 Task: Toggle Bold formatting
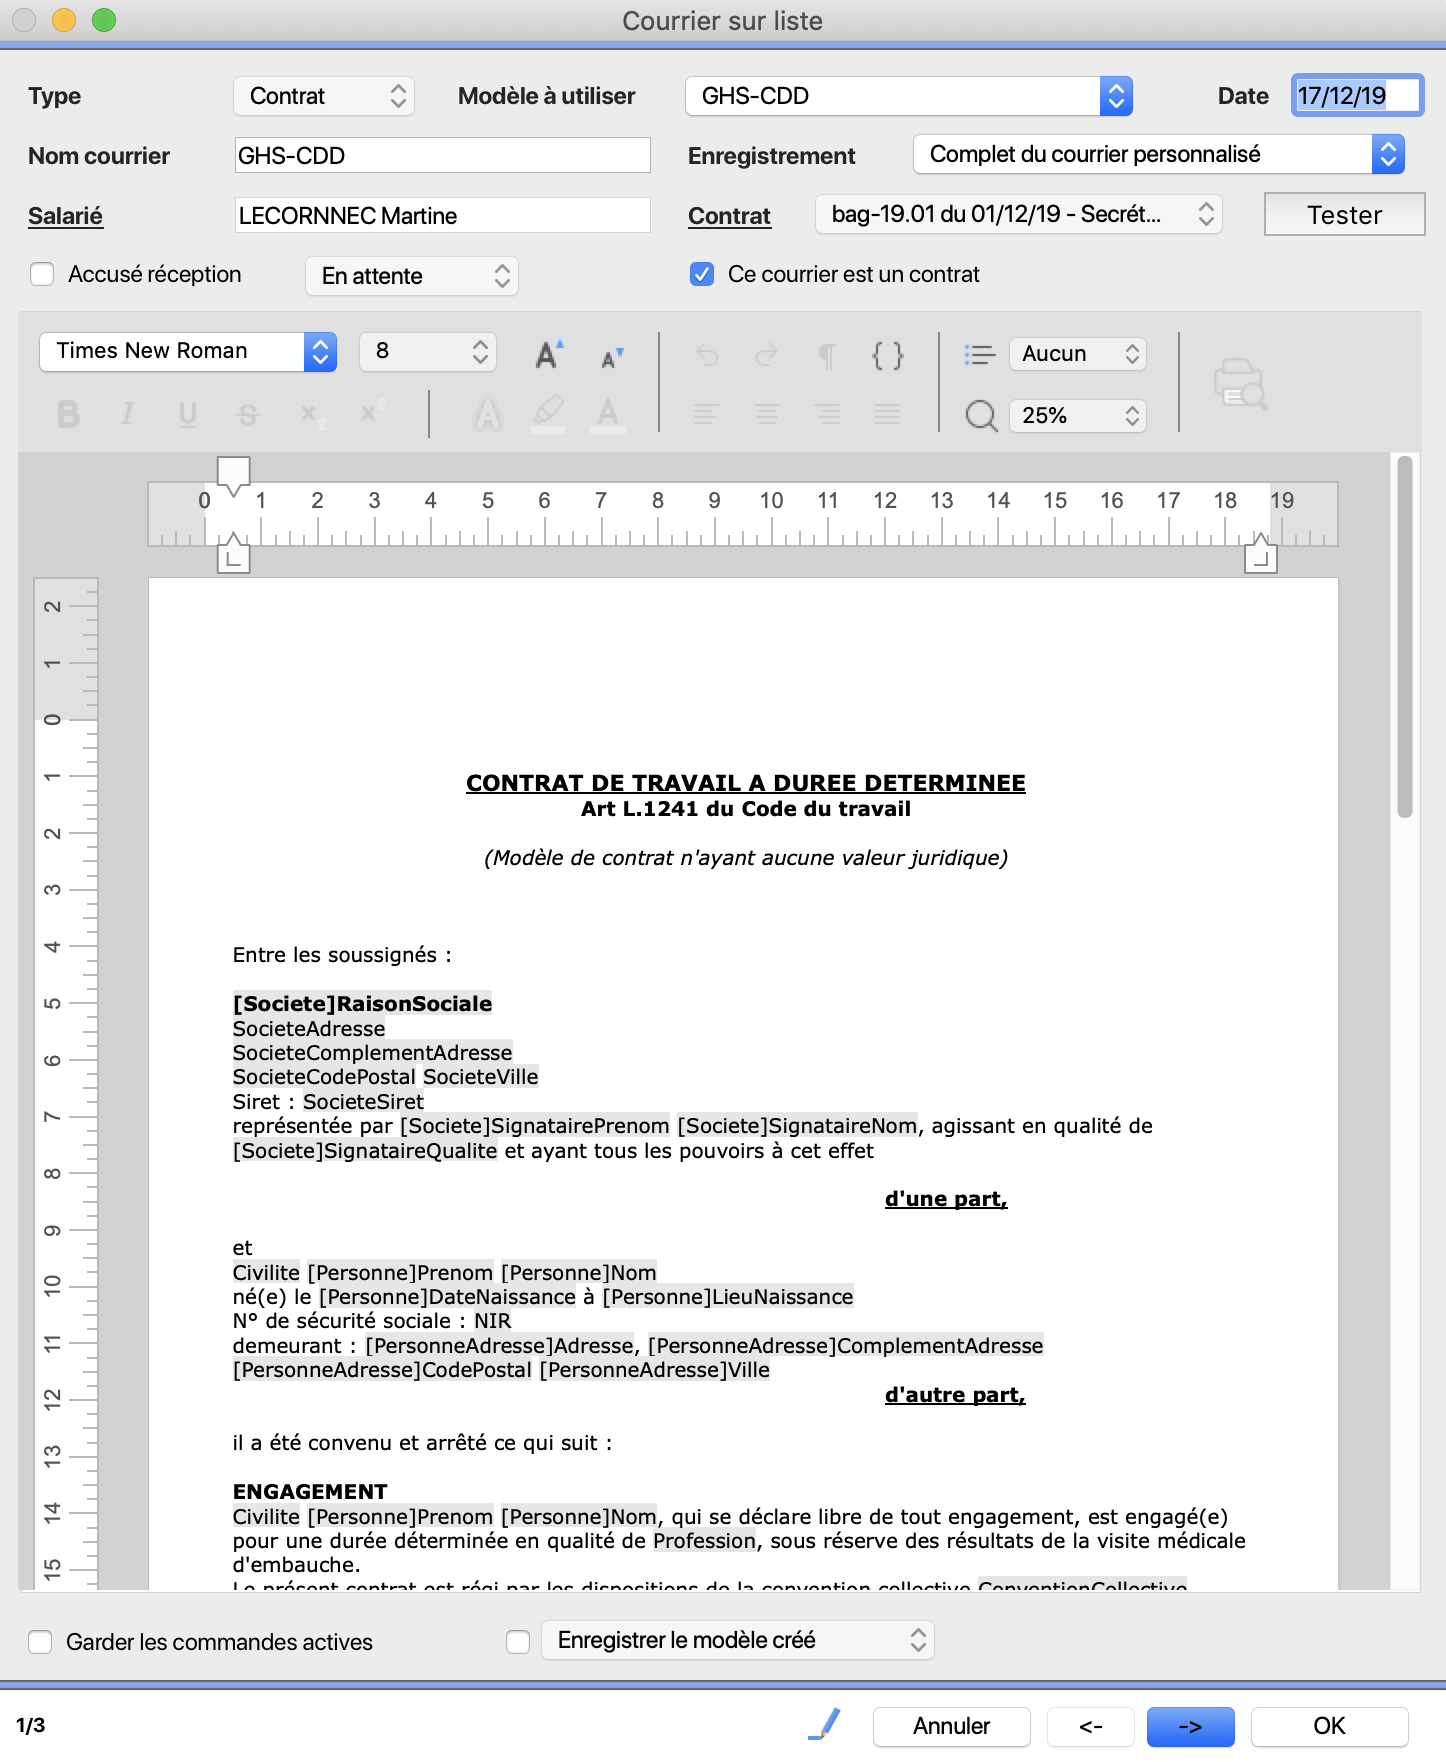[x=68, y=414]
